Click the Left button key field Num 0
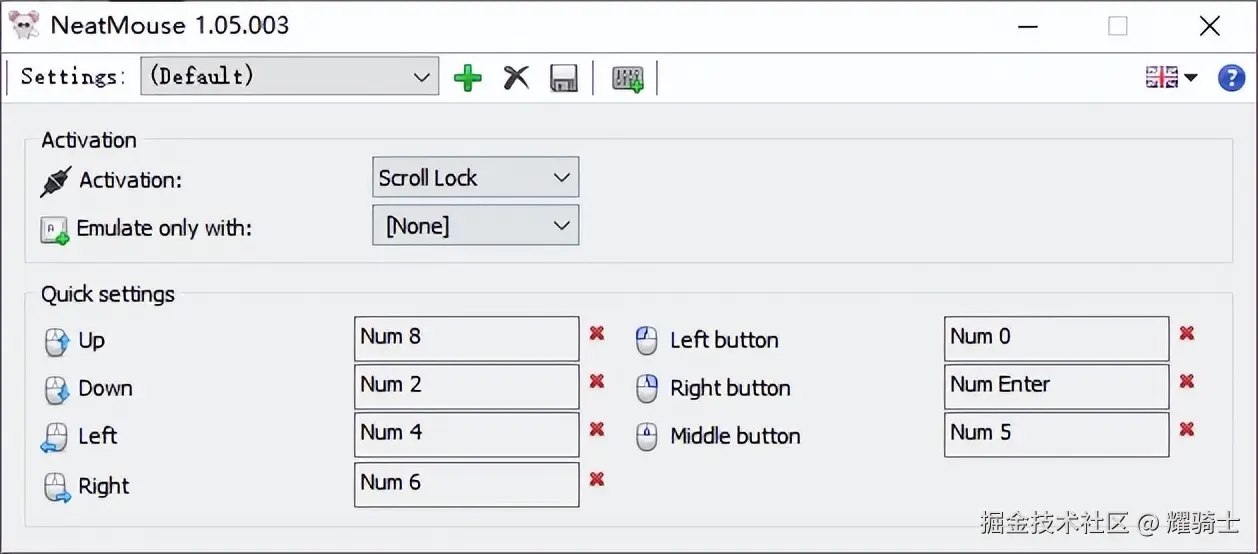 click(x=1056, y=338)
